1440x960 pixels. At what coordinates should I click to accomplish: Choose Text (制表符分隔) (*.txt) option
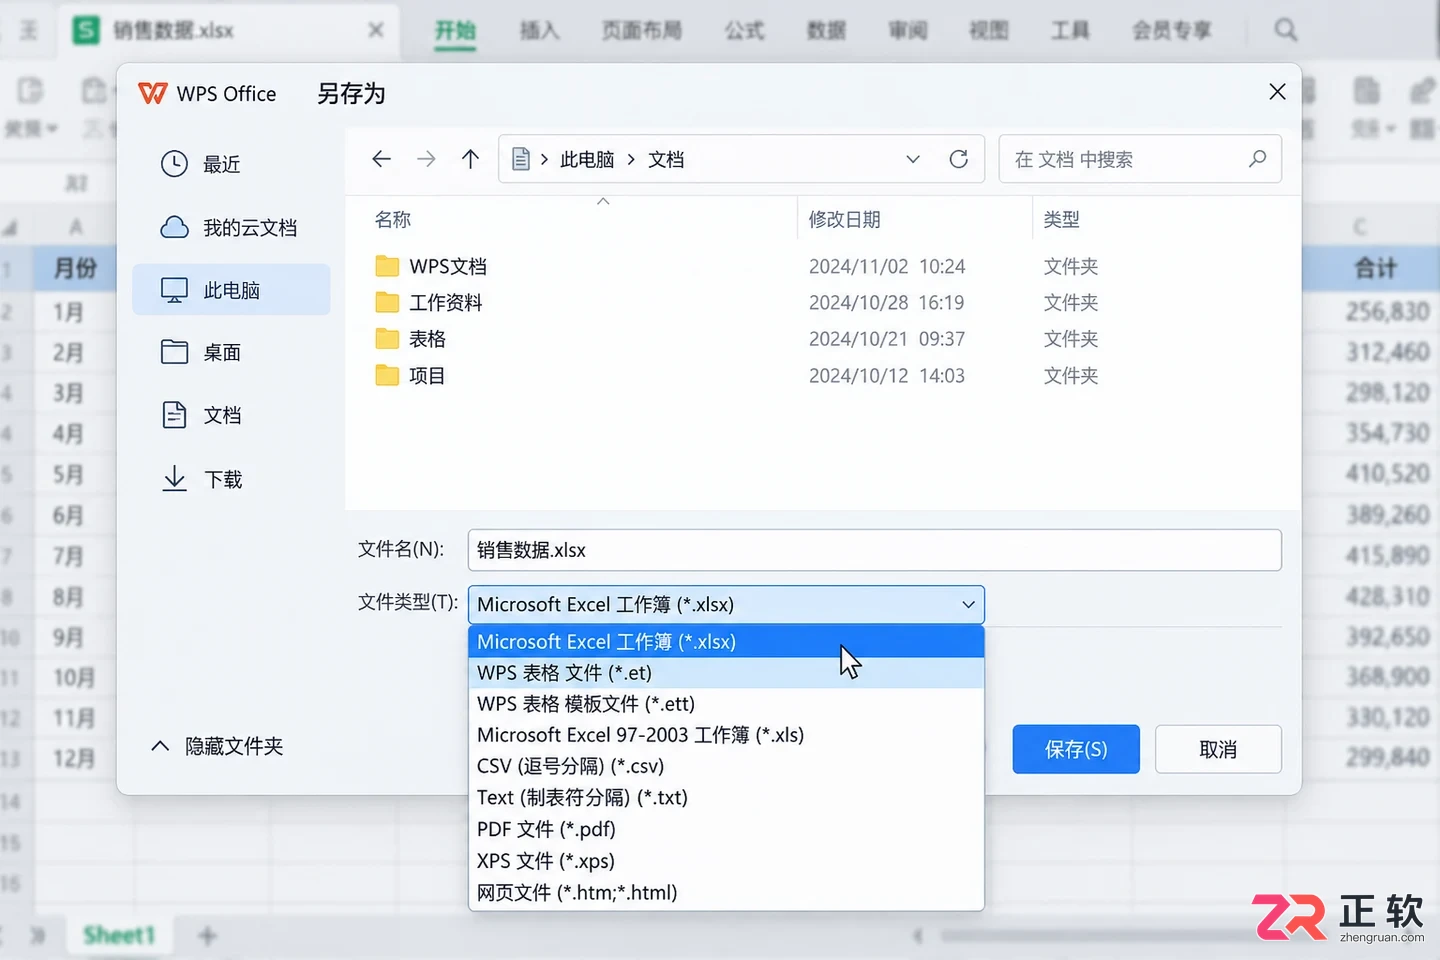(x=726, y=798)
